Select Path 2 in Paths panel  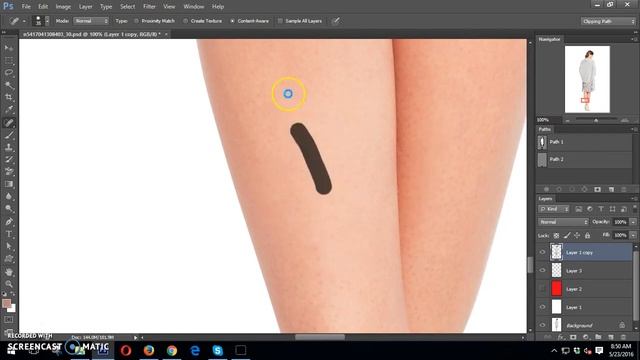(584, 159)
